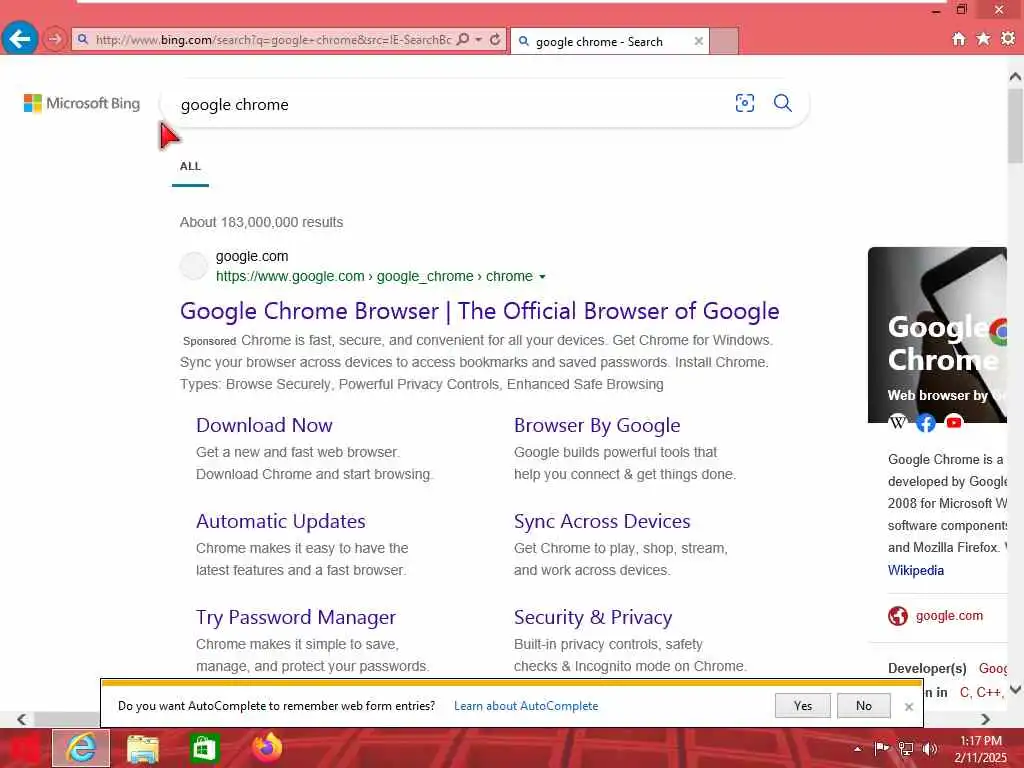Click the horizontal scrollbar left arrow

pos(22,719)
